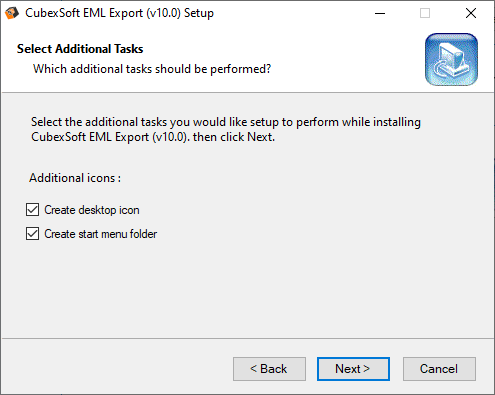495x395 pixels.
Task: Proceed with the Next > button
Action: [x=353, y=369]
